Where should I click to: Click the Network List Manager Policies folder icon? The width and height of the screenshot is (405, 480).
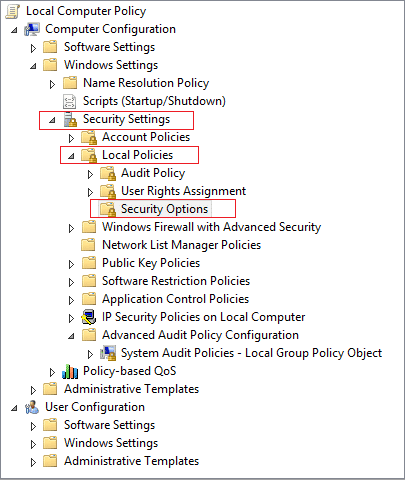pos(88,245)
